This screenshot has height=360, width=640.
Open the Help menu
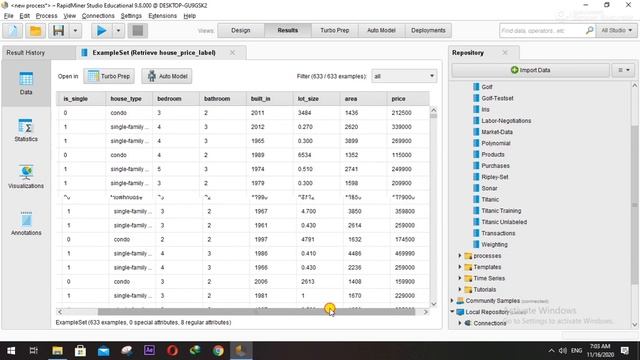(x=189, y=16)
